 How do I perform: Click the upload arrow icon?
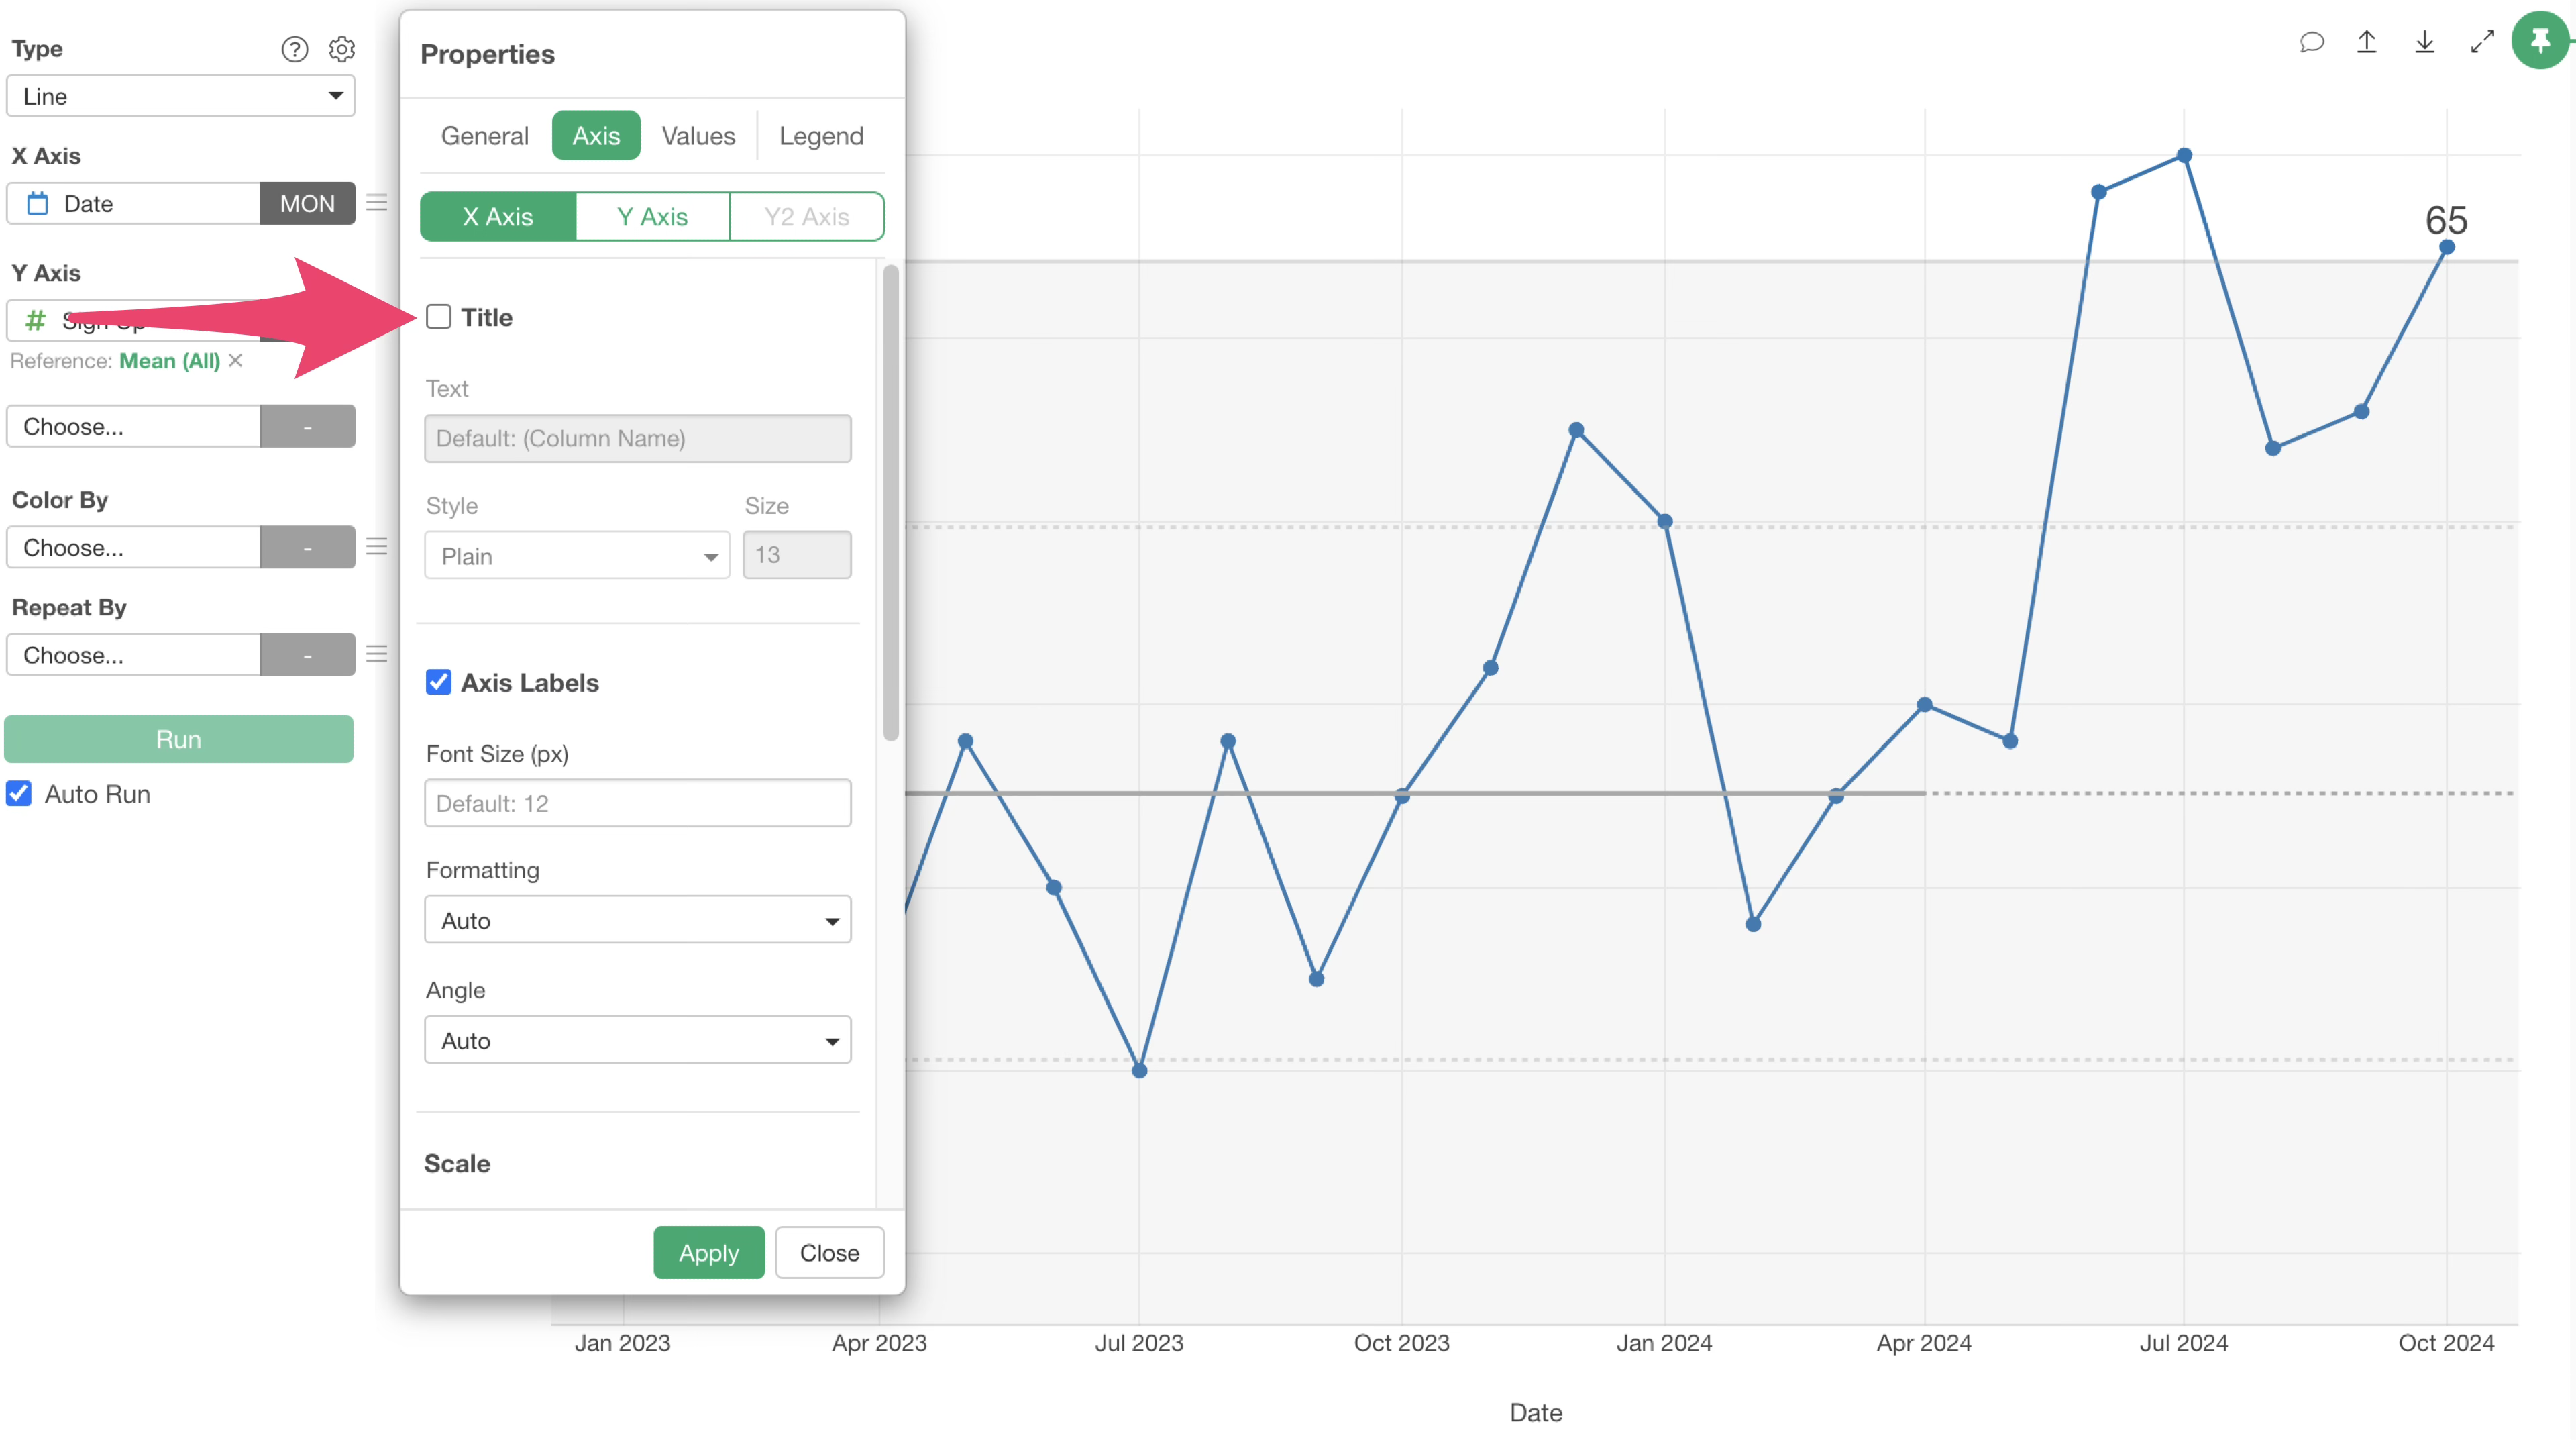pyautogui.click(x=2366, y=42)
